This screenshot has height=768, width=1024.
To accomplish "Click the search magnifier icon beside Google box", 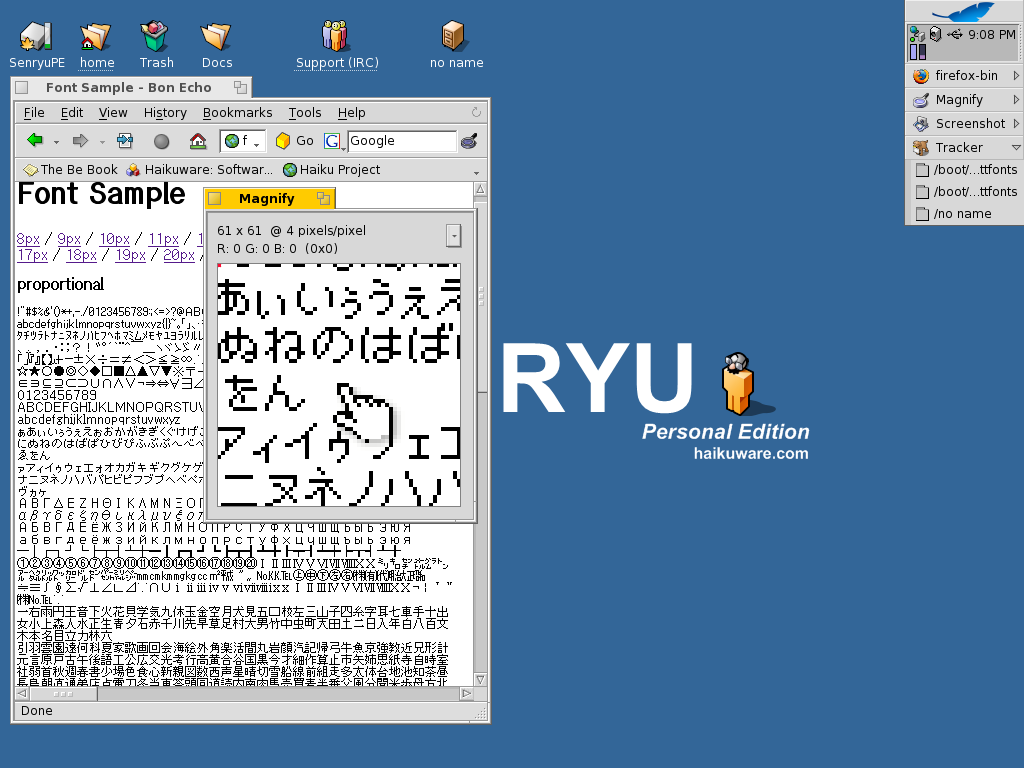I will (469, 141).
